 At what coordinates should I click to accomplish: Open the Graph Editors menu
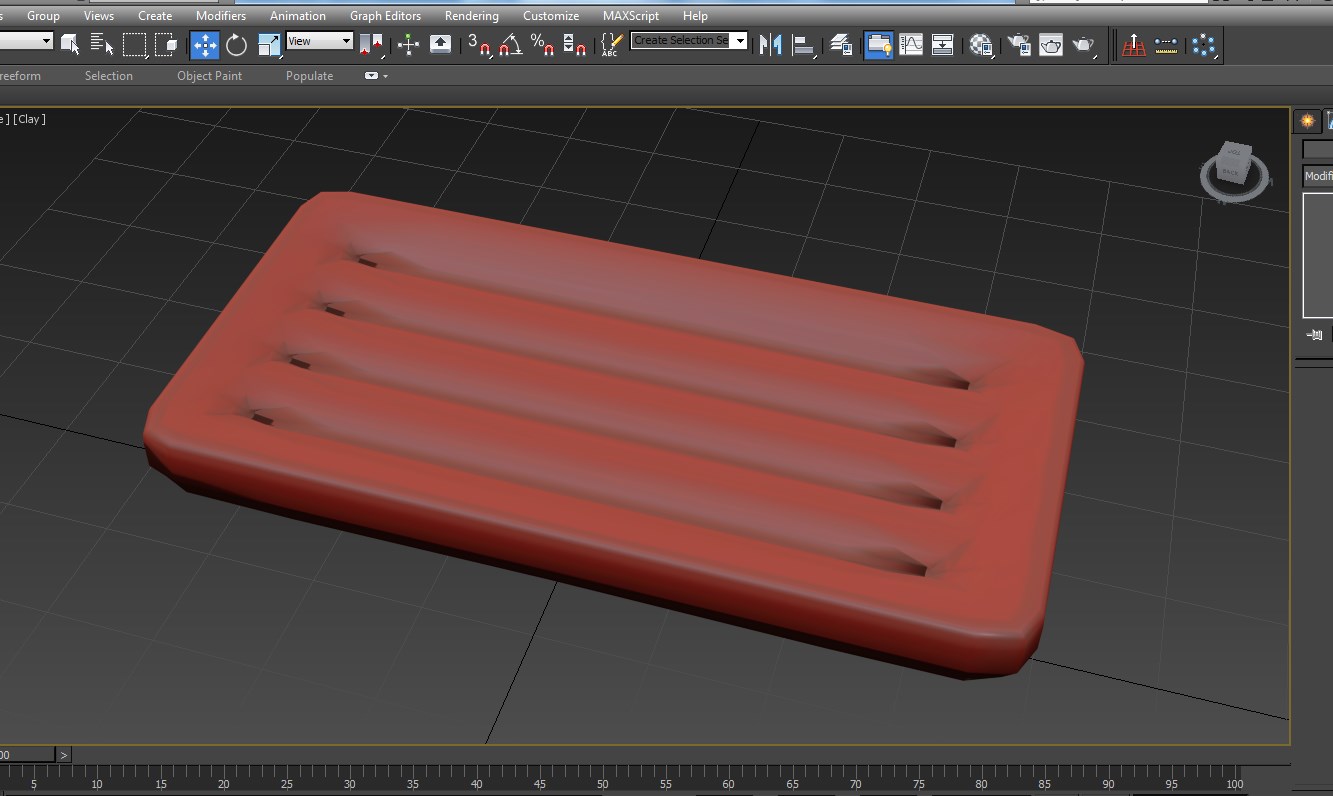coord(385,16)
